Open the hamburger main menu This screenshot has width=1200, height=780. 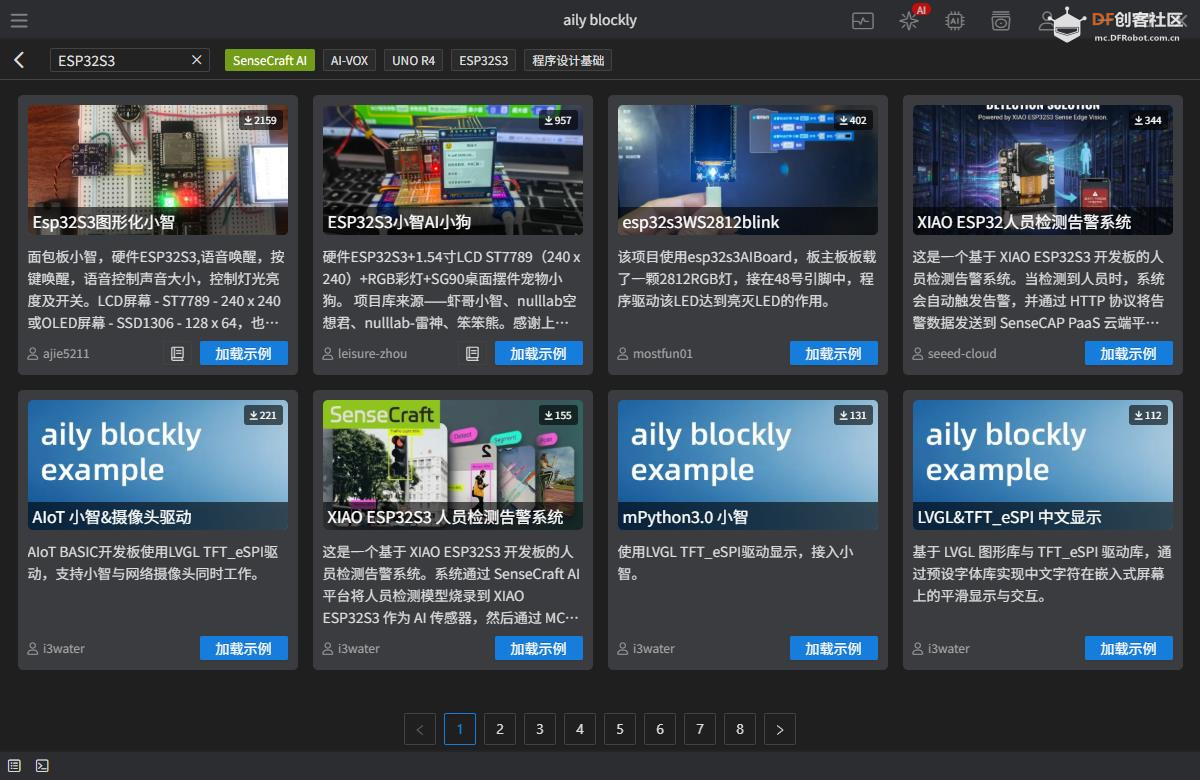(x=19, y=20)
